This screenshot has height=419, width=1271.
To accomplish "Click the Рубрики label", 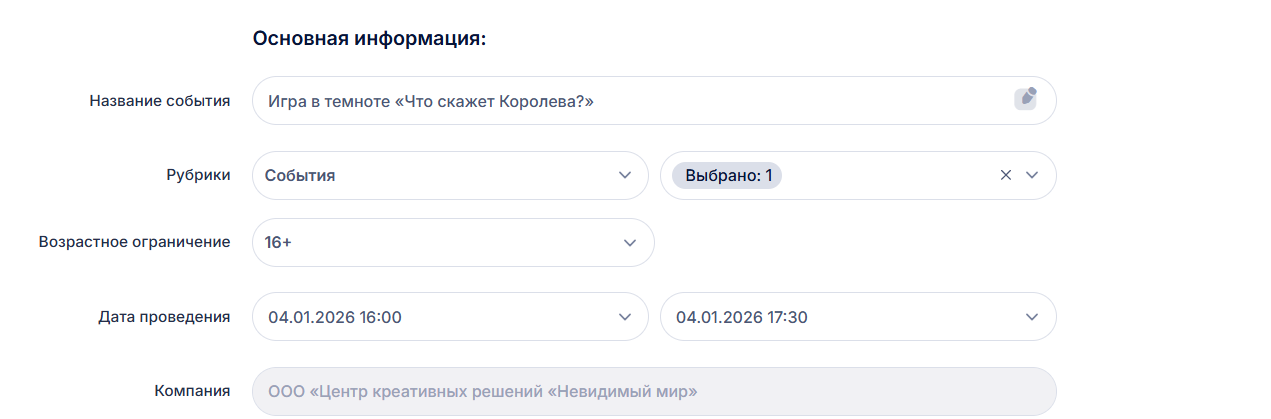I will click(x=198, y=175).
